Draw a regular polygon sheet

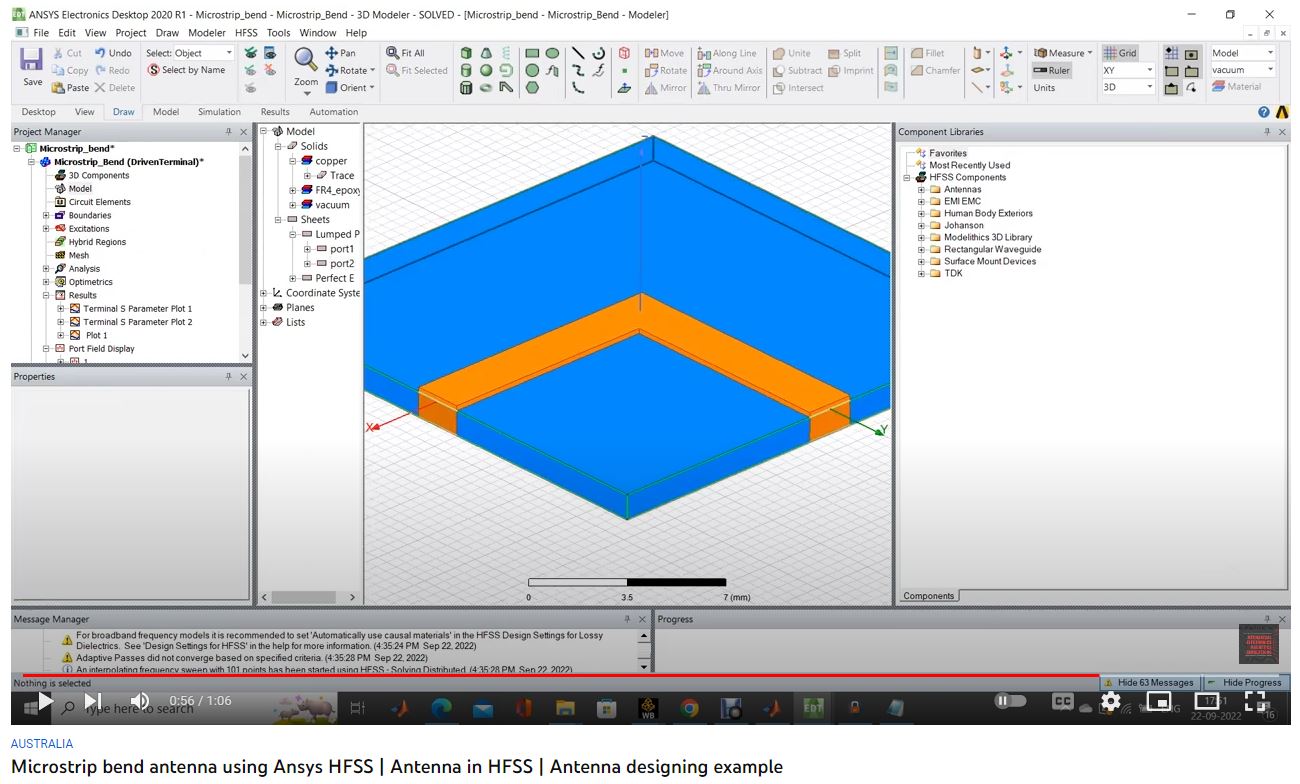point(532,88)
